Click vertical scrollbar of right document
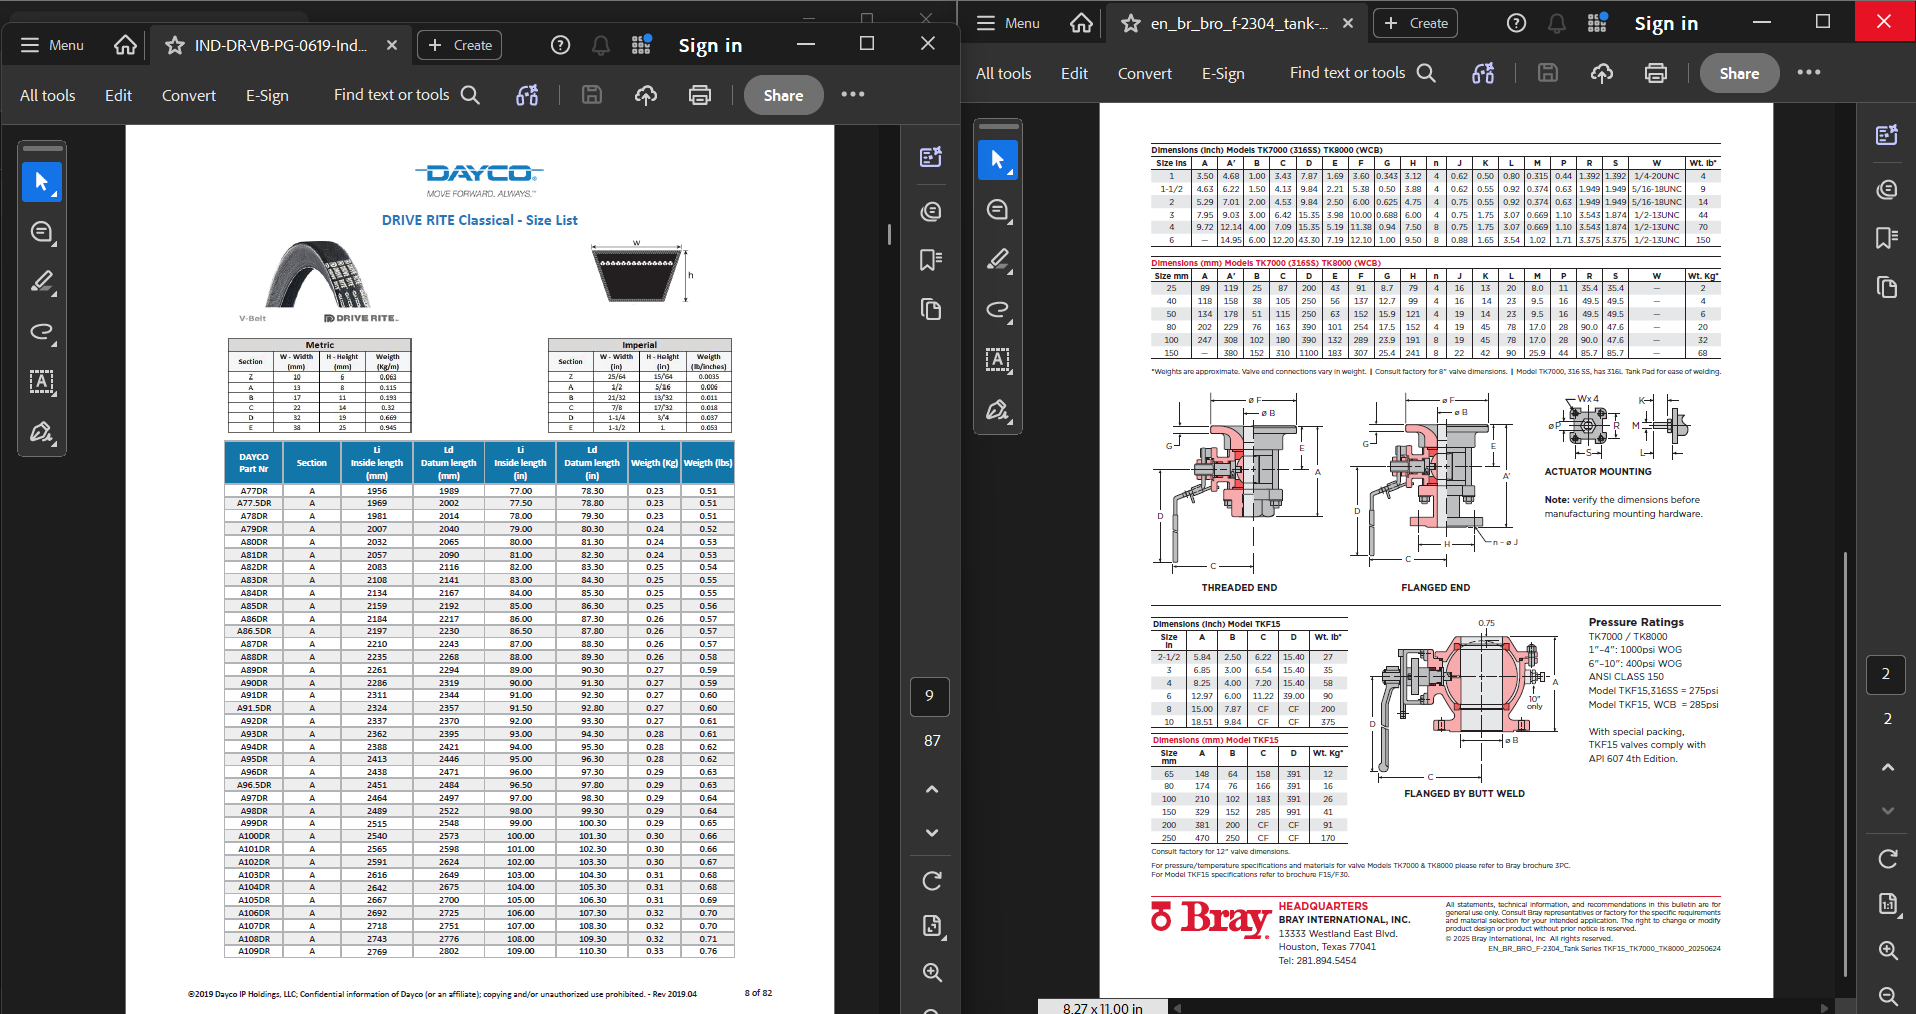Image resolution: width=1916 pixels, height=1014 pixels. pos(1845,763)
